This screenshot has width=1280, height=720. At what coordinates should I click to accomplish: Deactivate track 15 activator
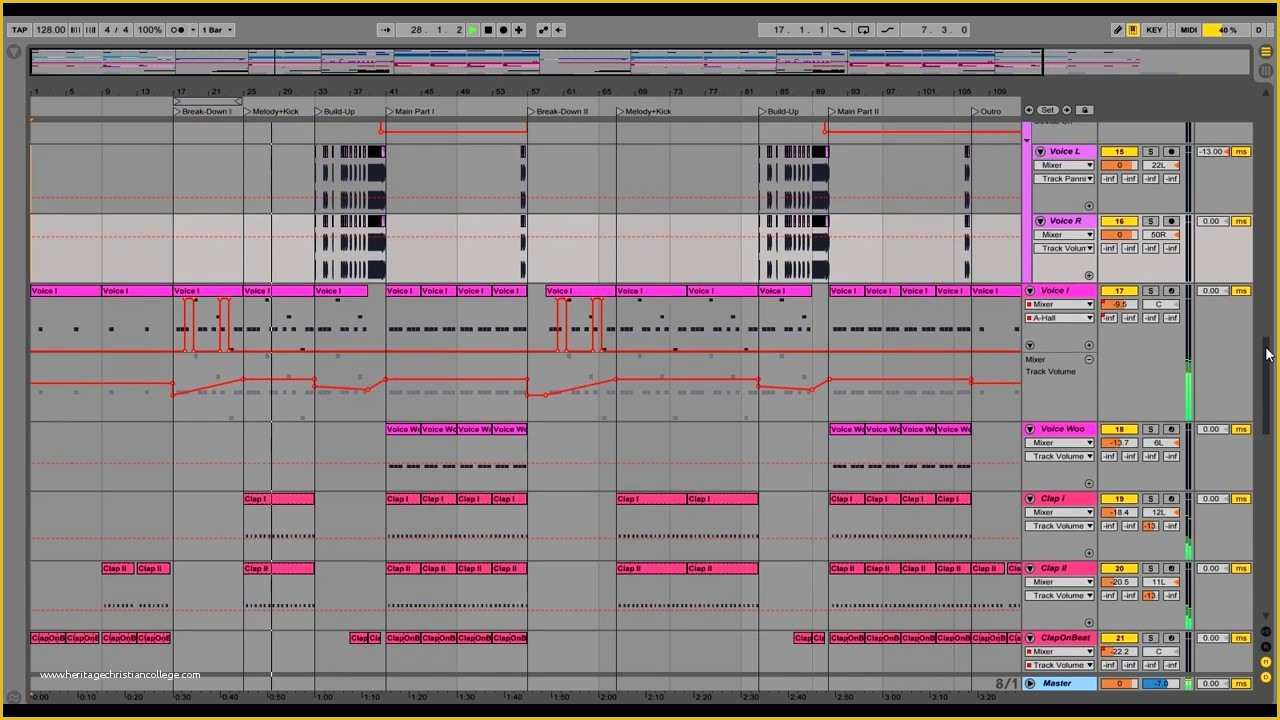point(1119,152)
